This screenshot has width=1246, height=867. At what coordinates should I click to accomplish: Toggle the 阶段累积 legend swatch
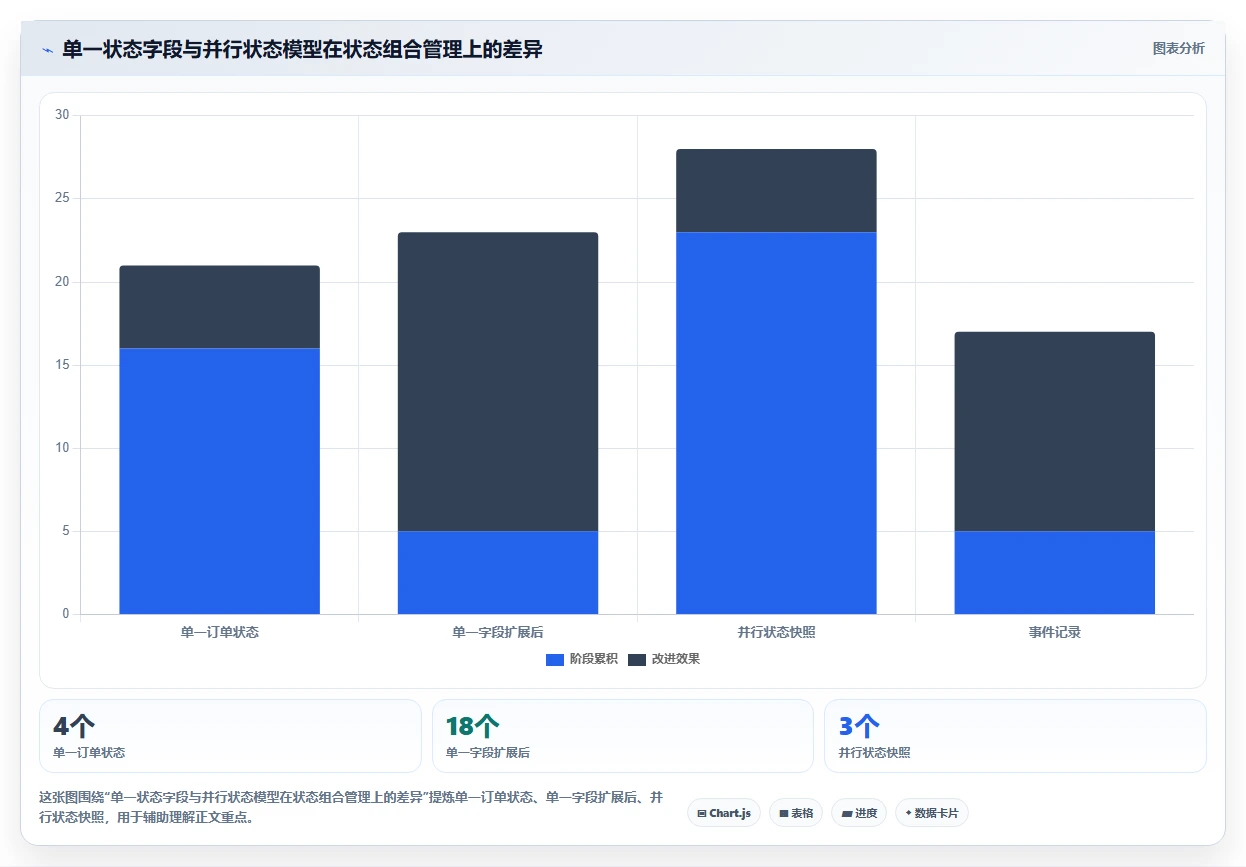pyautogui.click(x=555, y=659)
